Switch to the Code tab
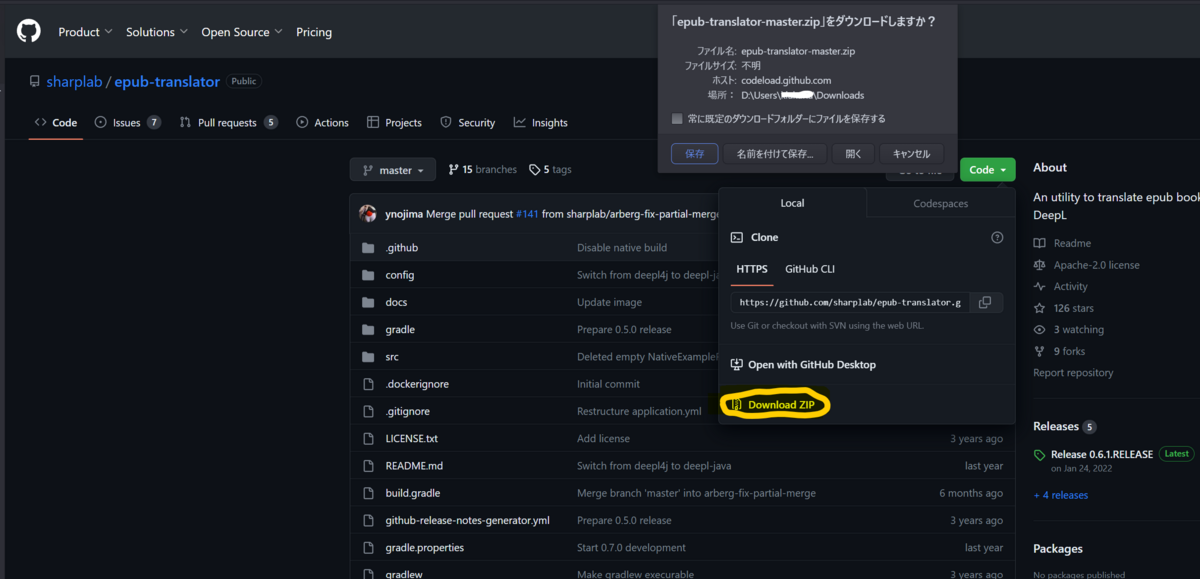1200x579 pixels. coord(56,123)
